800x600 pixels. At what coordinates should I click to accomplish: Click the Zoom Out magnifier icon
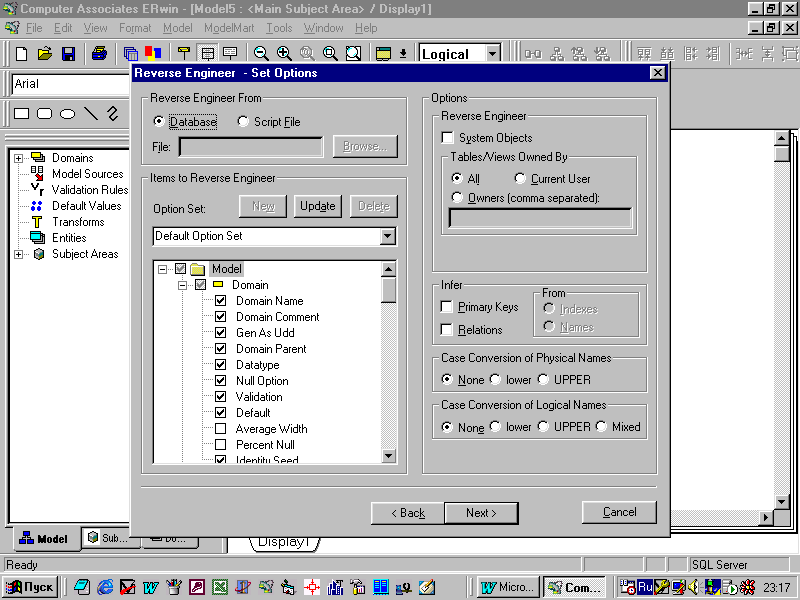coord(261,54)
